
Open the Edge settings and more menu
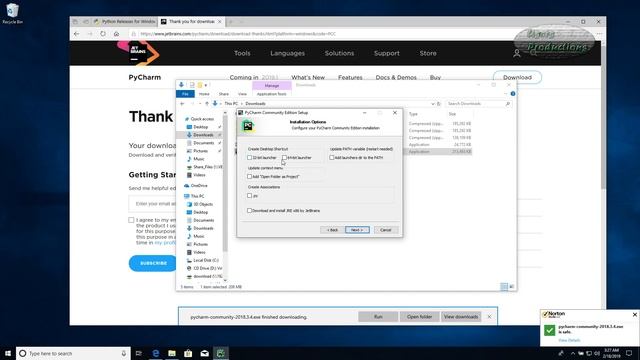[x=599, y=34]
